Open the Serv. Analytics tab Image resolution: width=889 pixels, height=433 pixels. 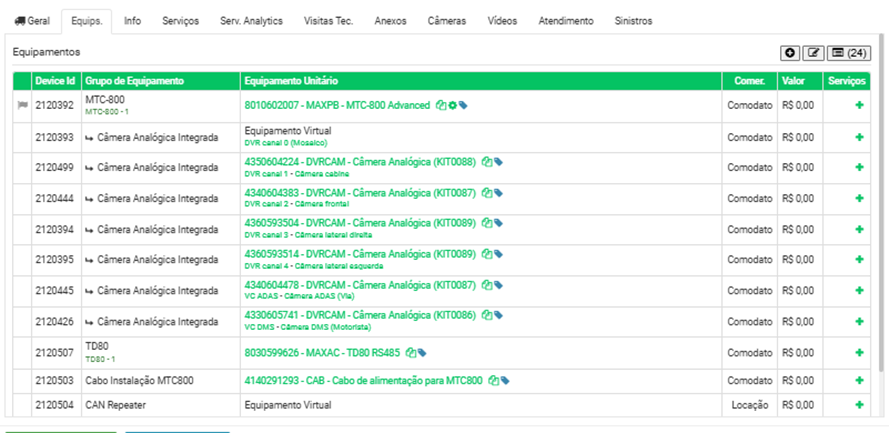[x=251, y=20]
